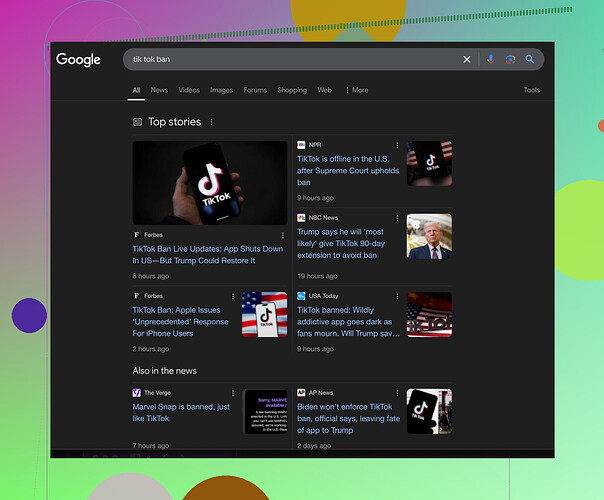Switch to the Shopping tab
Viewport: 604px width, 500px height.
click(292, 90)
